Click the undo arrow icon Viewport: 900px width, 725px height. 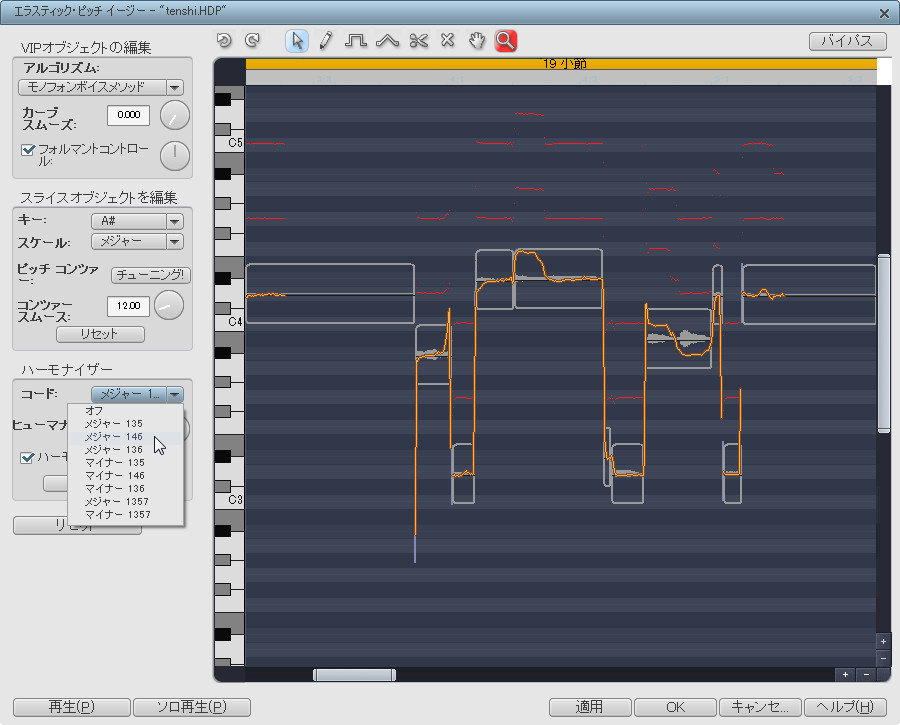point(224,40)
